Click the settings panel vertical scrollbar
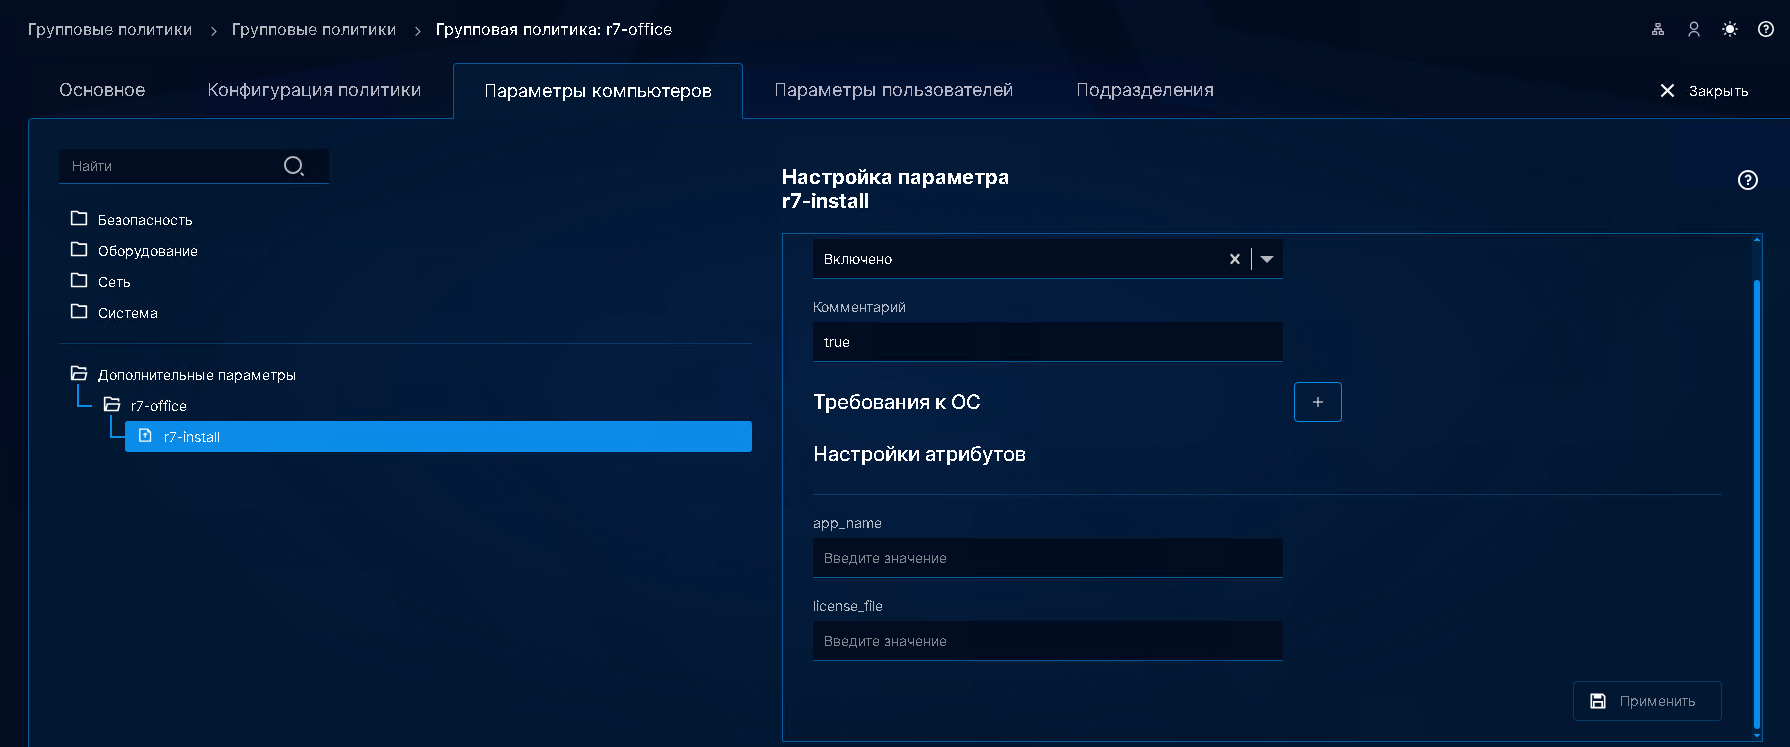The width and height of the screenshot is (1790, 747). (x=1757, y=505)
